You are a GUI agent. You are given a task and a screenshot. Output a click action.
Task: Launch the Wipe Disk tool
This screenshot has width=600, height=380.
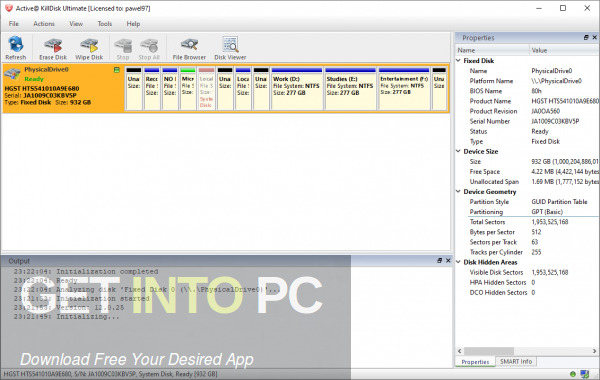pyautogui.click(x=89, y=49)
